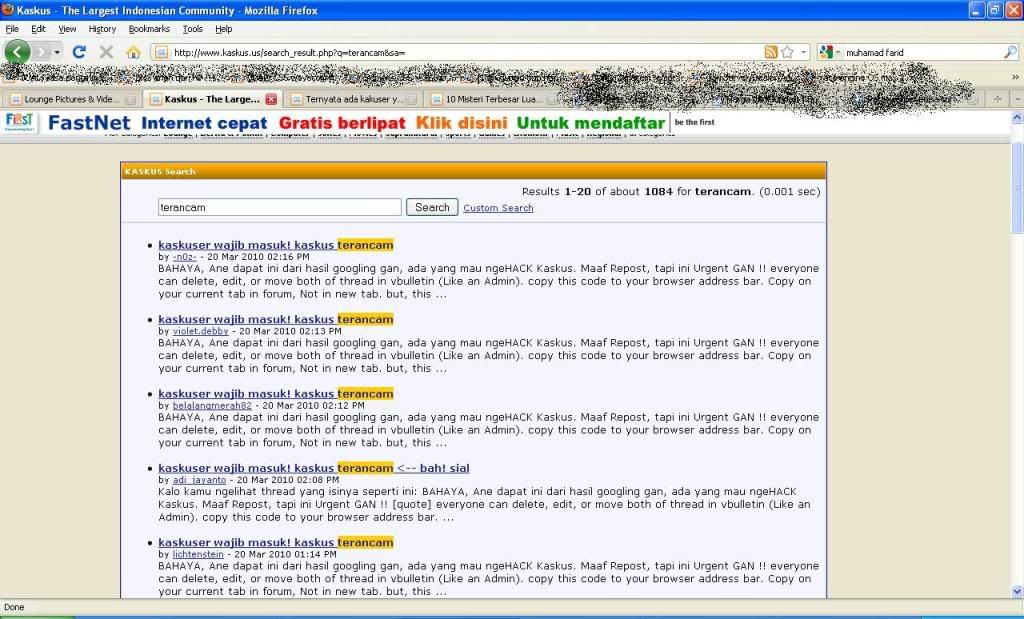The width and height of the screenshot is (1024, 619).
Task: Click the Forward navigation arrow
Action: (42, 52)
